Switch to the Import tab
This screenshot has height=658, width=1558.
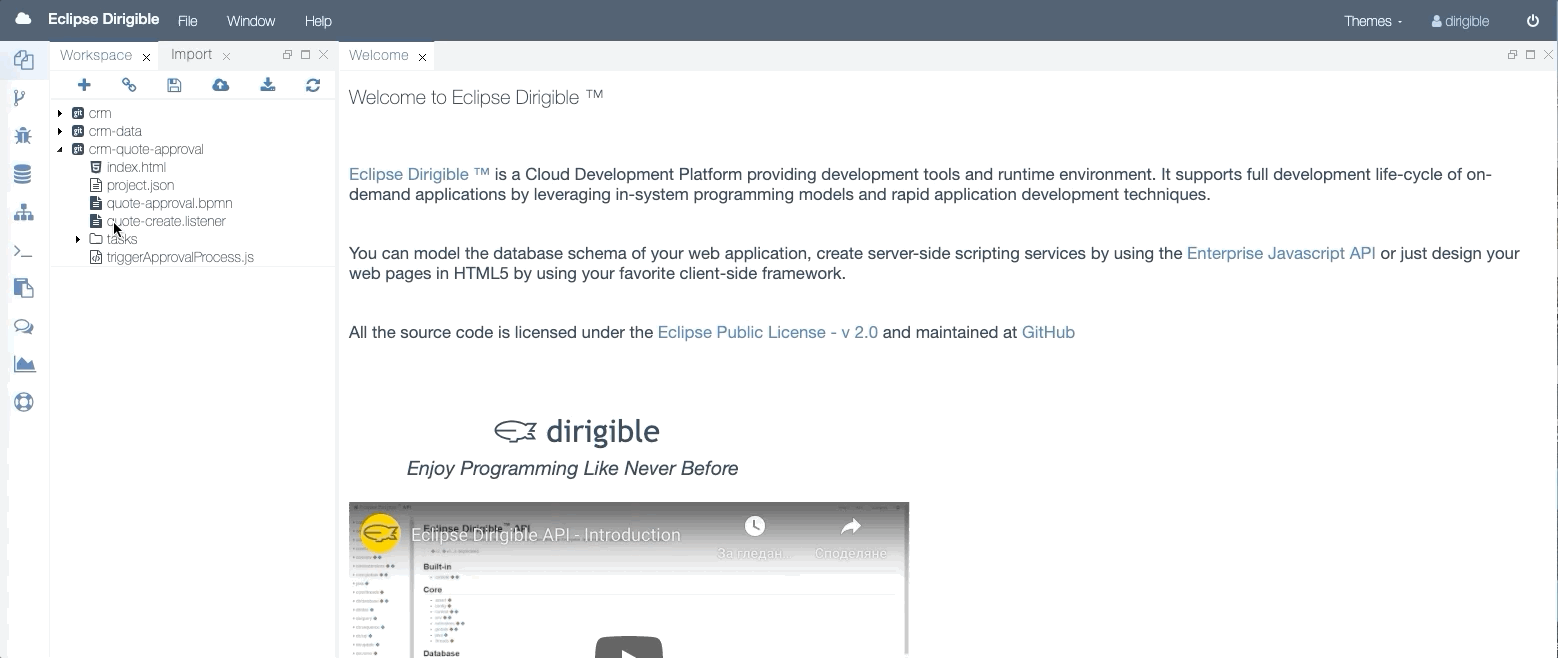(x=191, y=55)
